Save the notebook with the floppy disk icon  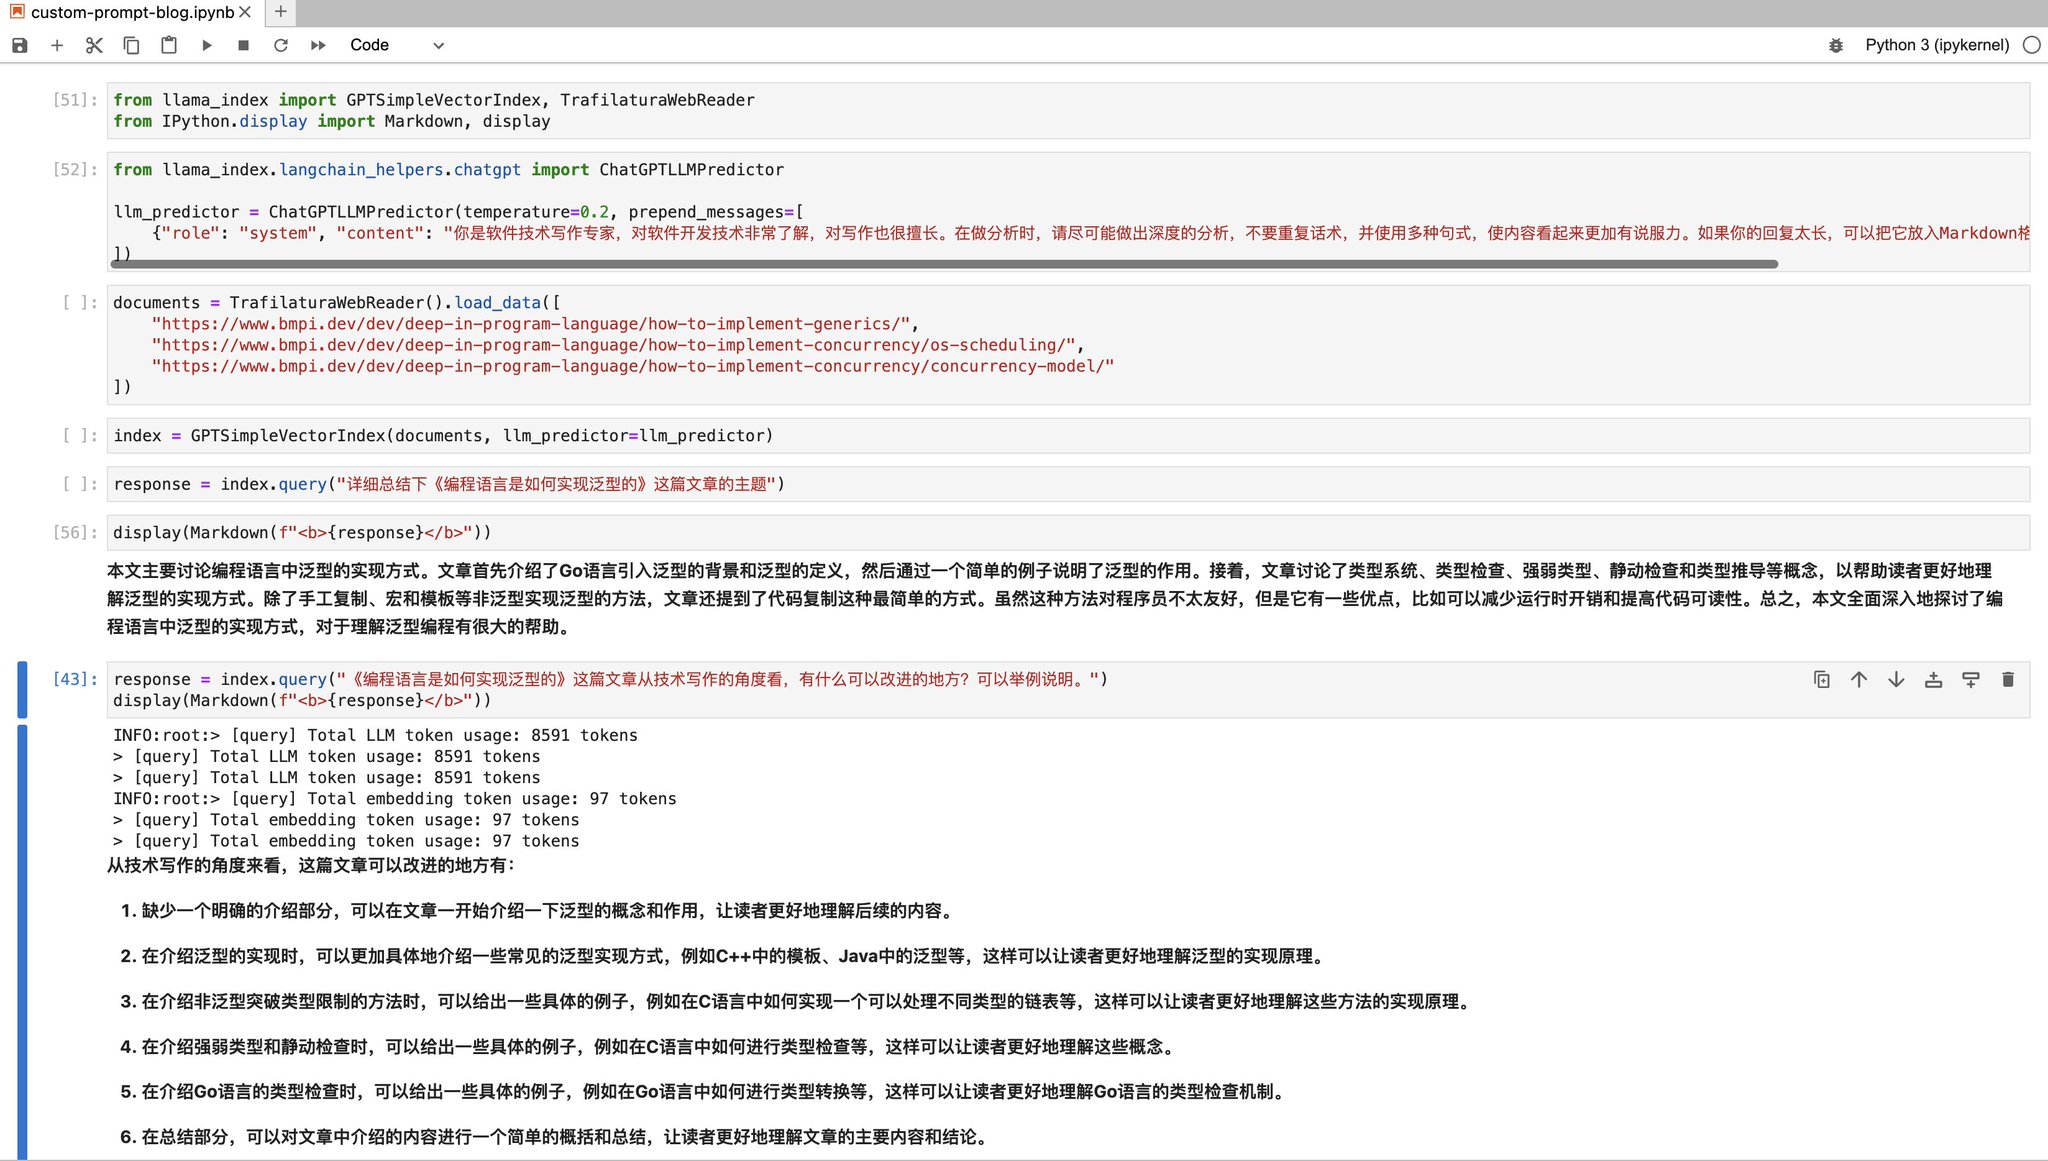tap(20, 45)
